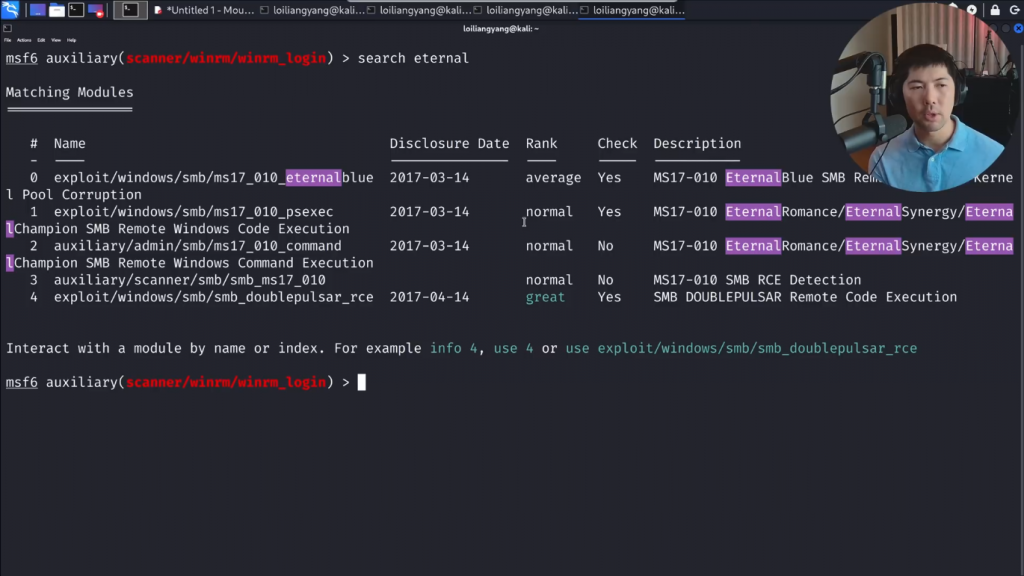The image size is (1024, 576).
Task: Click the blue show desktop panel icon
Action: [37, 10]
